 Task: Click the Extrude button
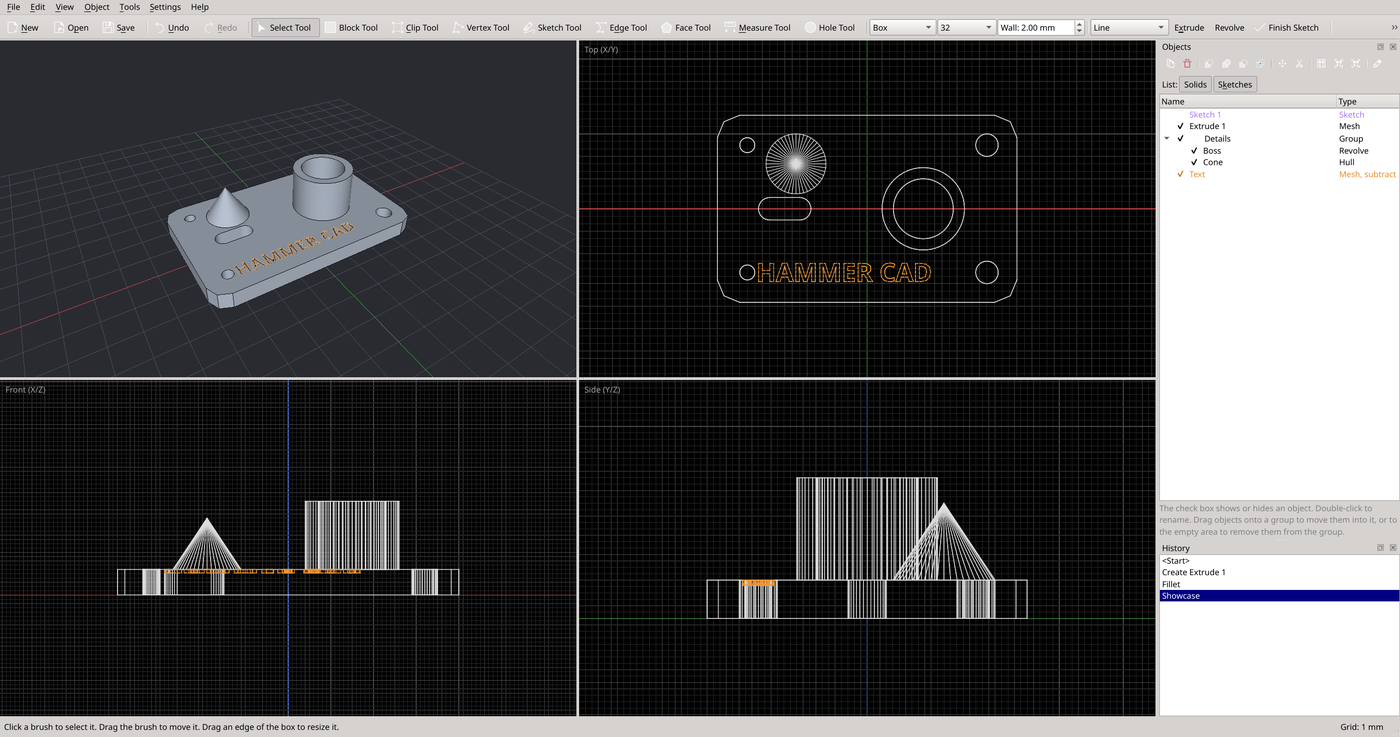pos(1189,28)
